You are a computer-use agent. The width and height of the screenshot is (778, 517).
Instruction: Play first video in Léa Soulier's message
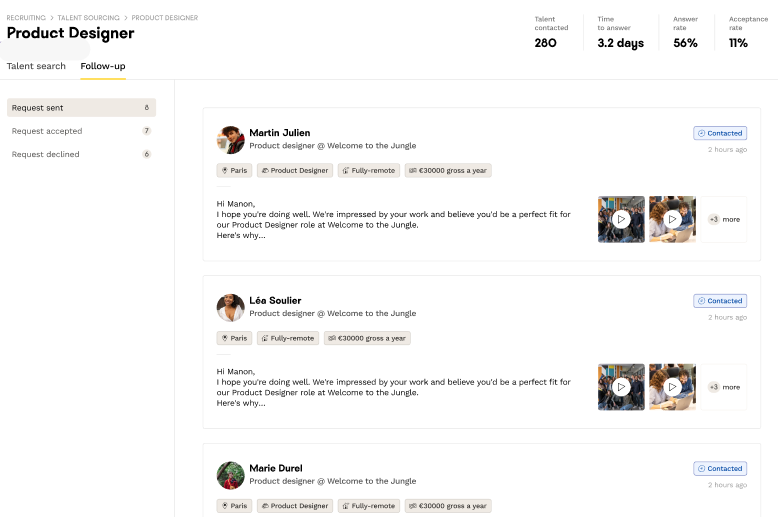(621, 387)
